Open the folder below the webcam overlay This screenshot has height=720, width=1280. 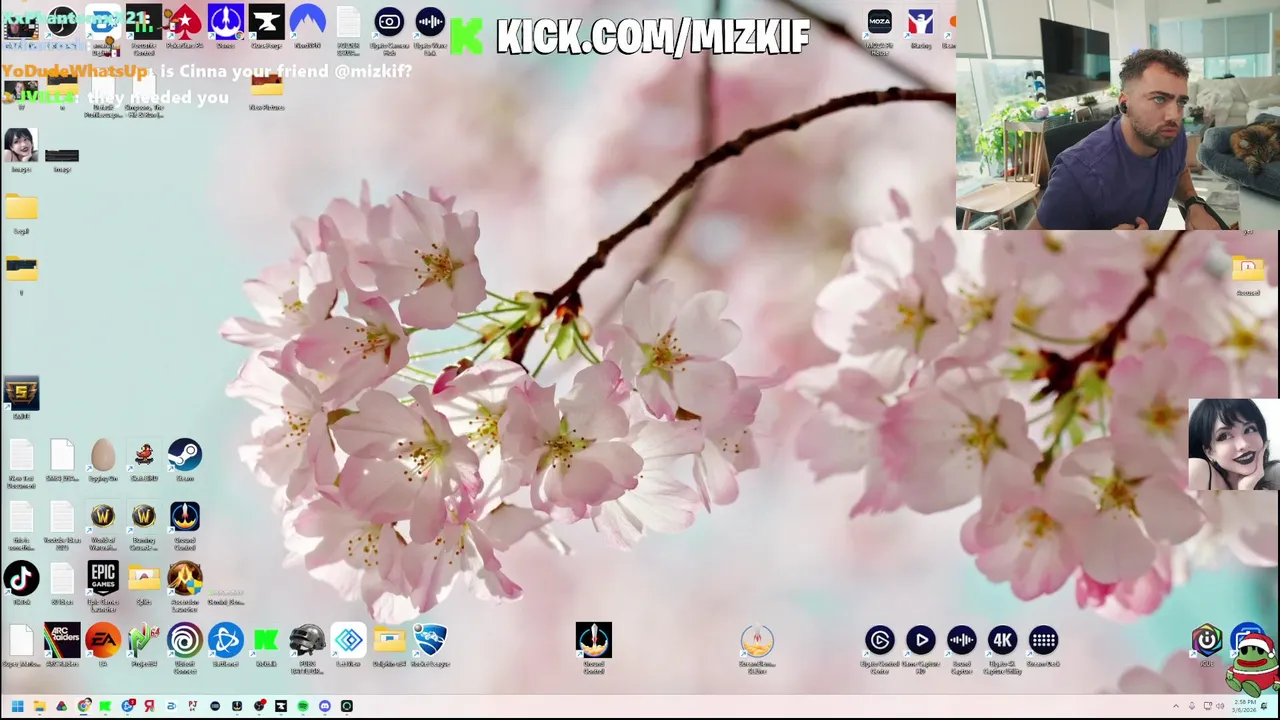pyautogui.click(x=1248, y=268)
